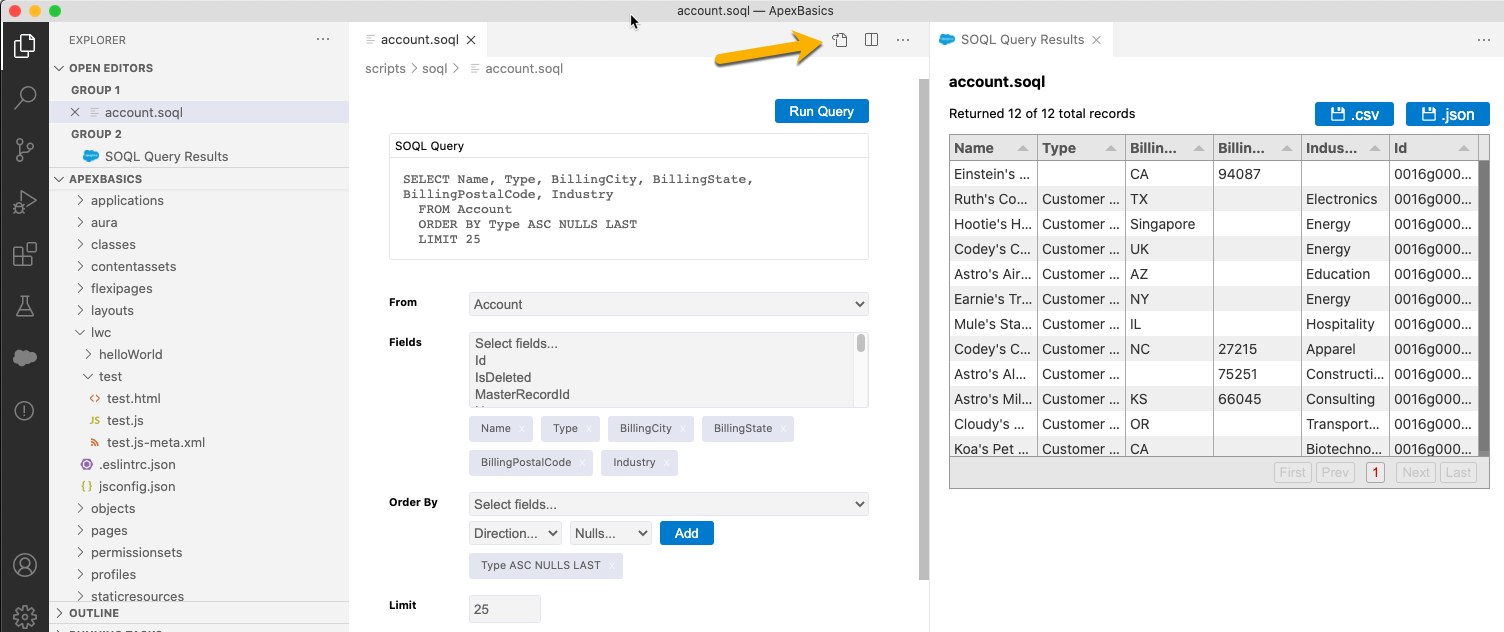
Task: Open the Extensions view
Action: pyautogui.click(x=24, y=254)
